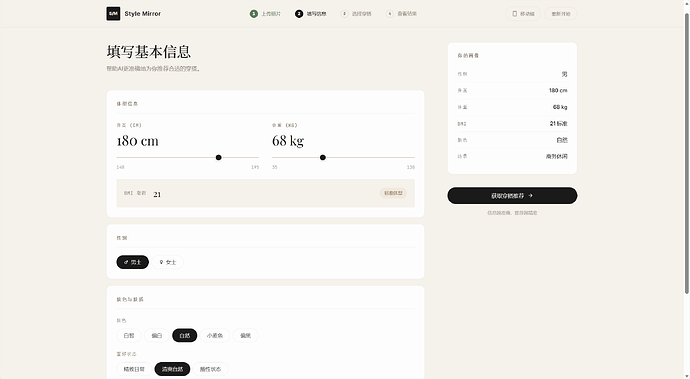Open step 2 填写信息 label
690x379 pixels.
[316, 14]
